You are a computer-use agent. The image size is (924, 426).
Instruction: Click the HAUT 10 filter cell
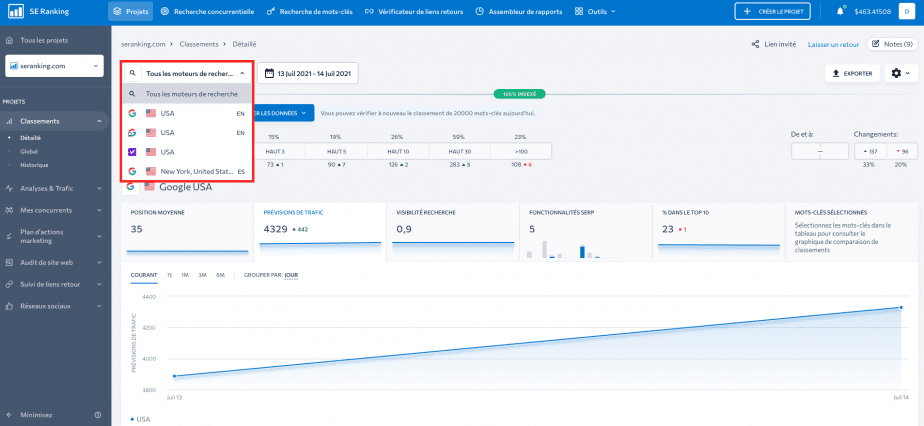tap(398, 151)
